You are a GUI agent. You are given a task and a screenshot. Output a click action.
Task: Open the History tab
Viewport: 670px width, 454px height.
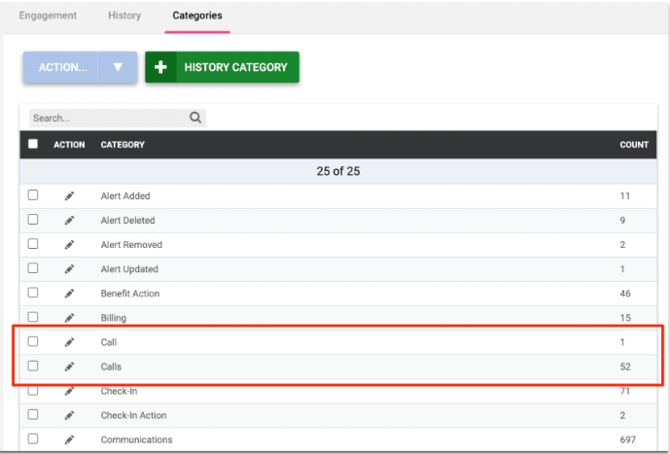click(x=124, y=16)
